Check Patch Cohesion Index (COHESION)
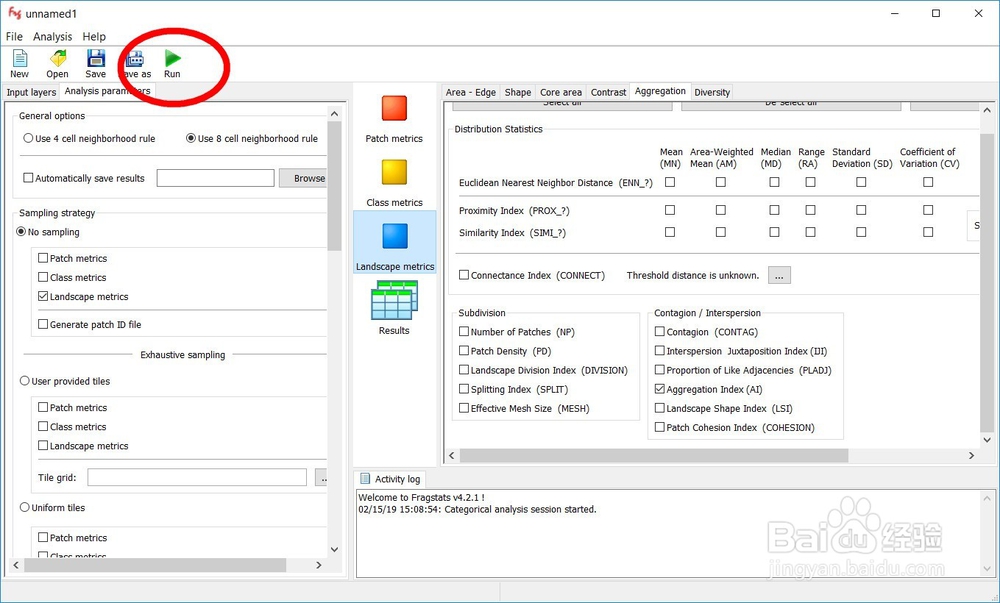The image size is (1000, 603). pyautogui.click(x=660, y=427)
